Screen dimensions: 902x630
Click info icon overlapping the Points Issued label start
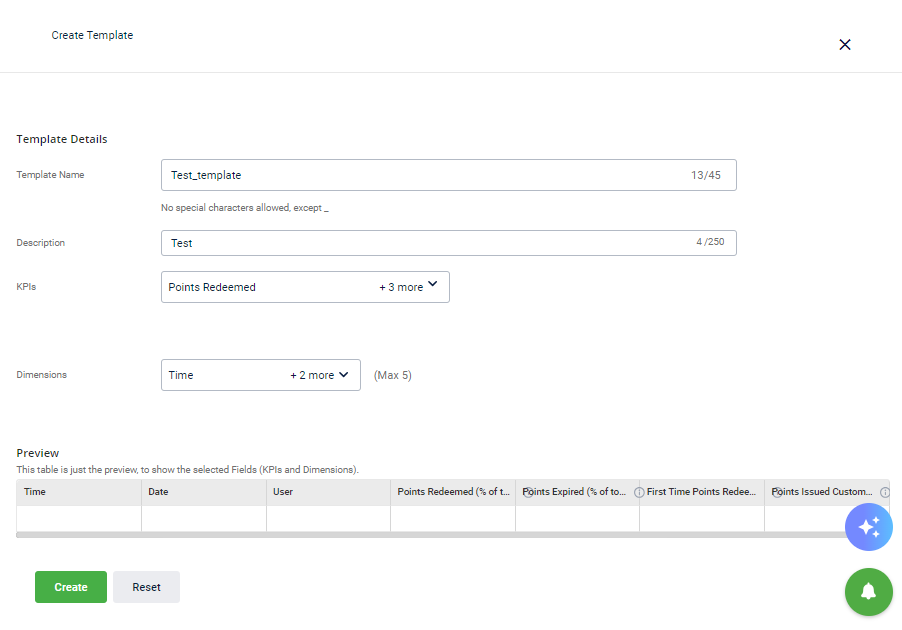point(777,492)
